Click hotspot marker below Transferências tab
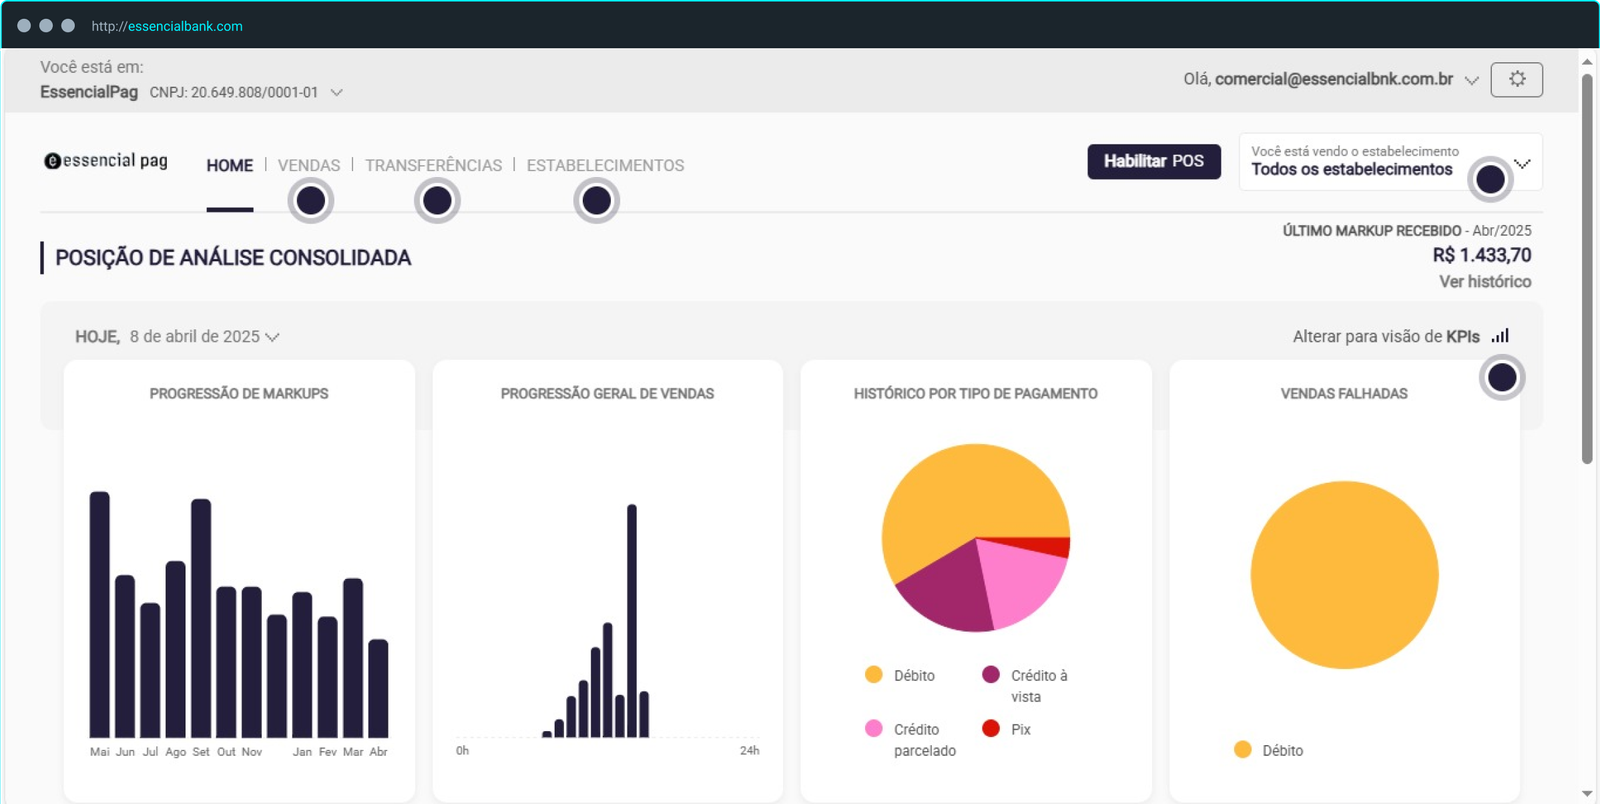The width and height of the screenshot is (1600, 804). (437, 201)
